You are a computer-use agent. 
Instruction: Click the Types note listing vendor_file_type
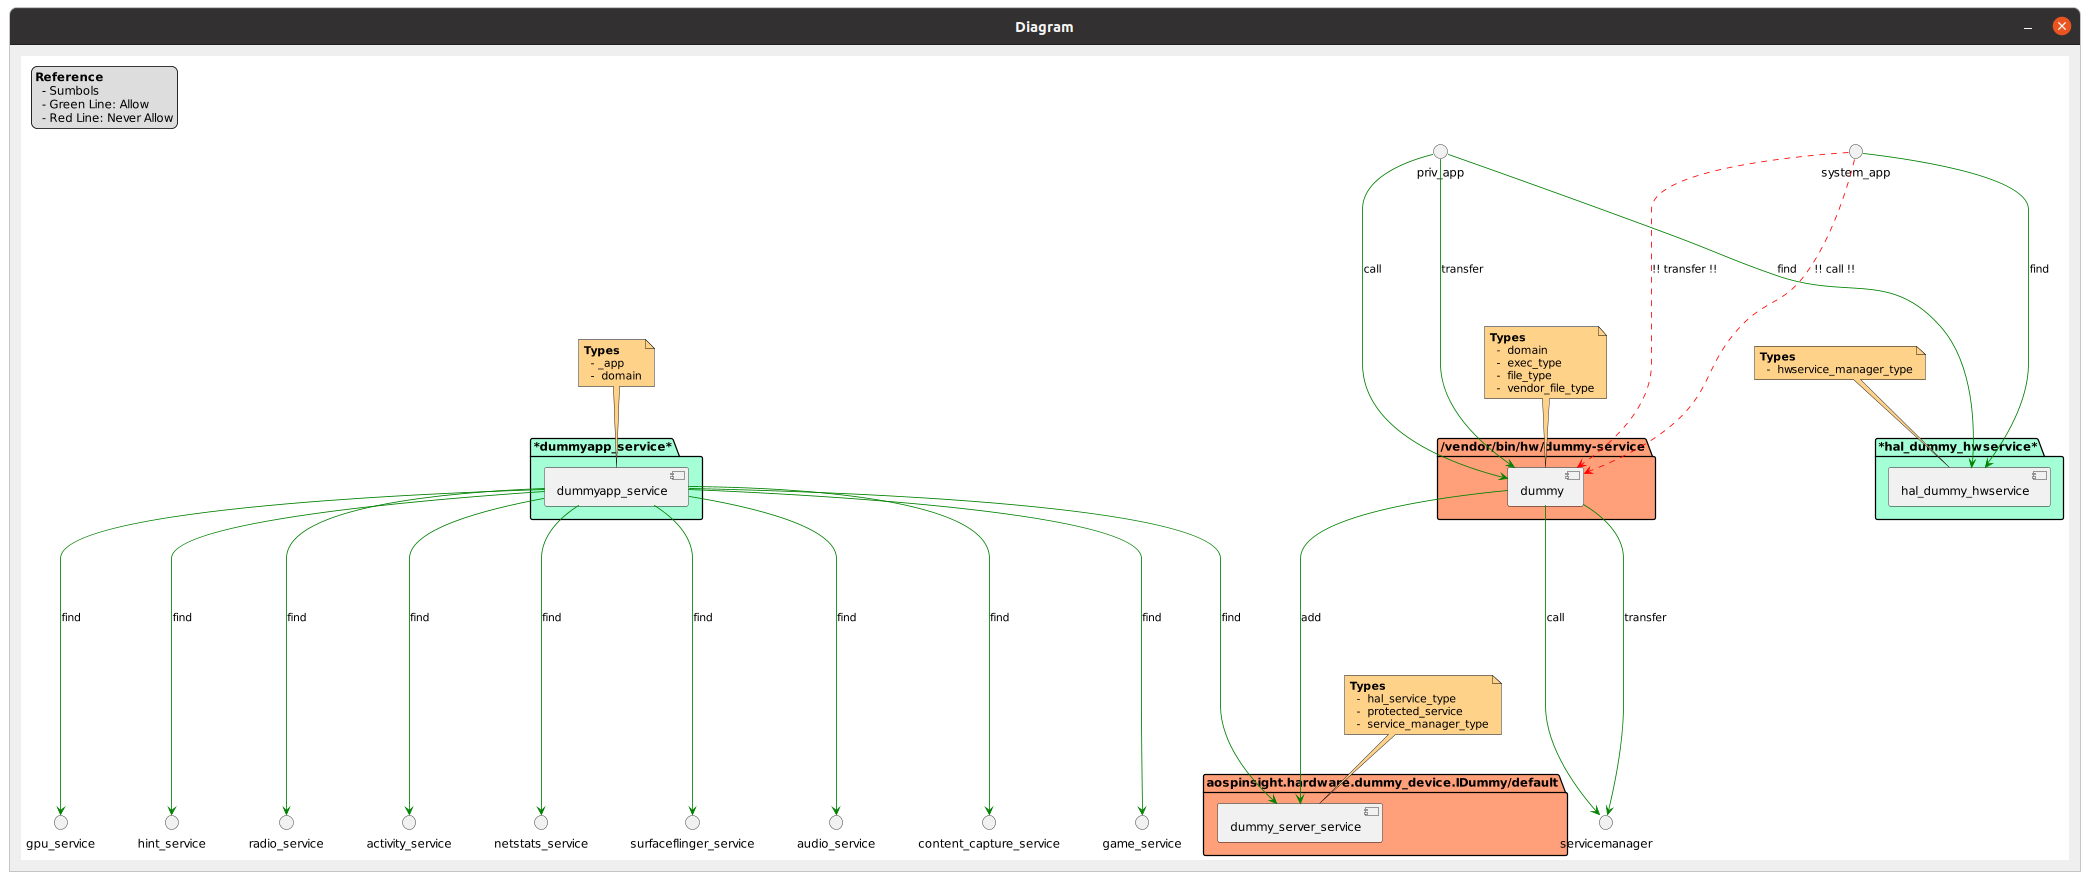(1545, 362)
